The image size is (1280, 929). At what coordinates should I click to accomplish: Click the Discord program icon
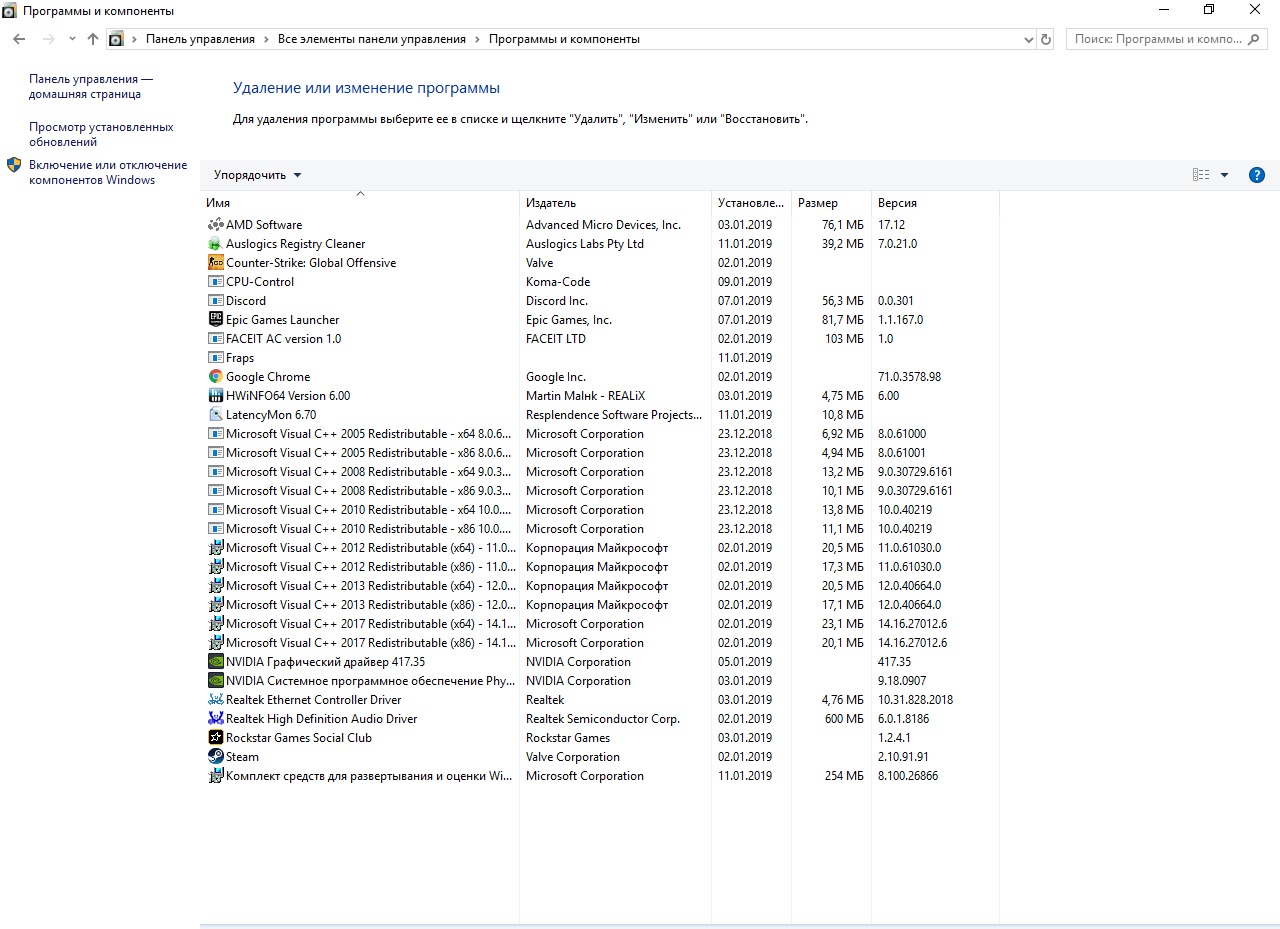coord(215,301)
